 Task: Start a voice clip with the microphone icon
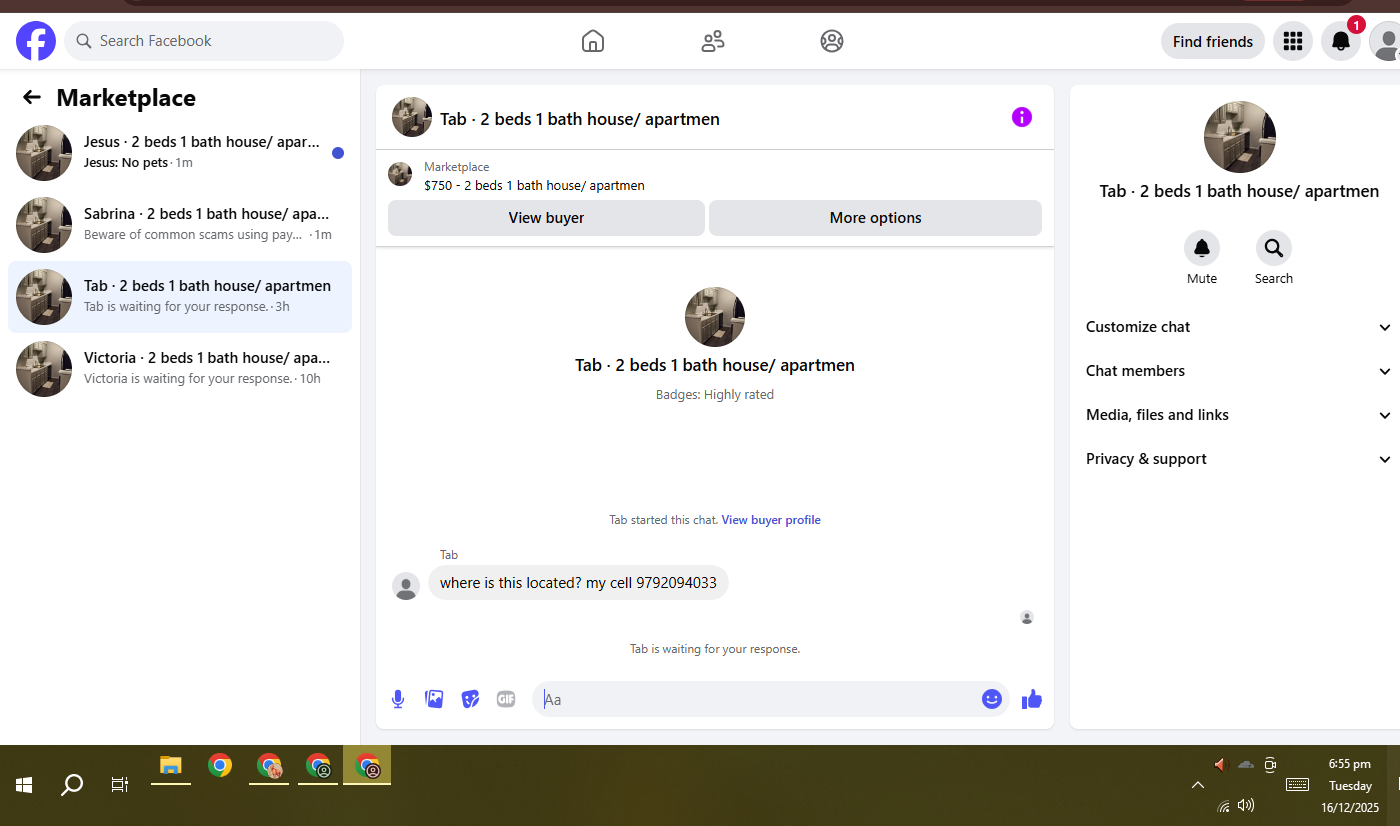[398, 699]
